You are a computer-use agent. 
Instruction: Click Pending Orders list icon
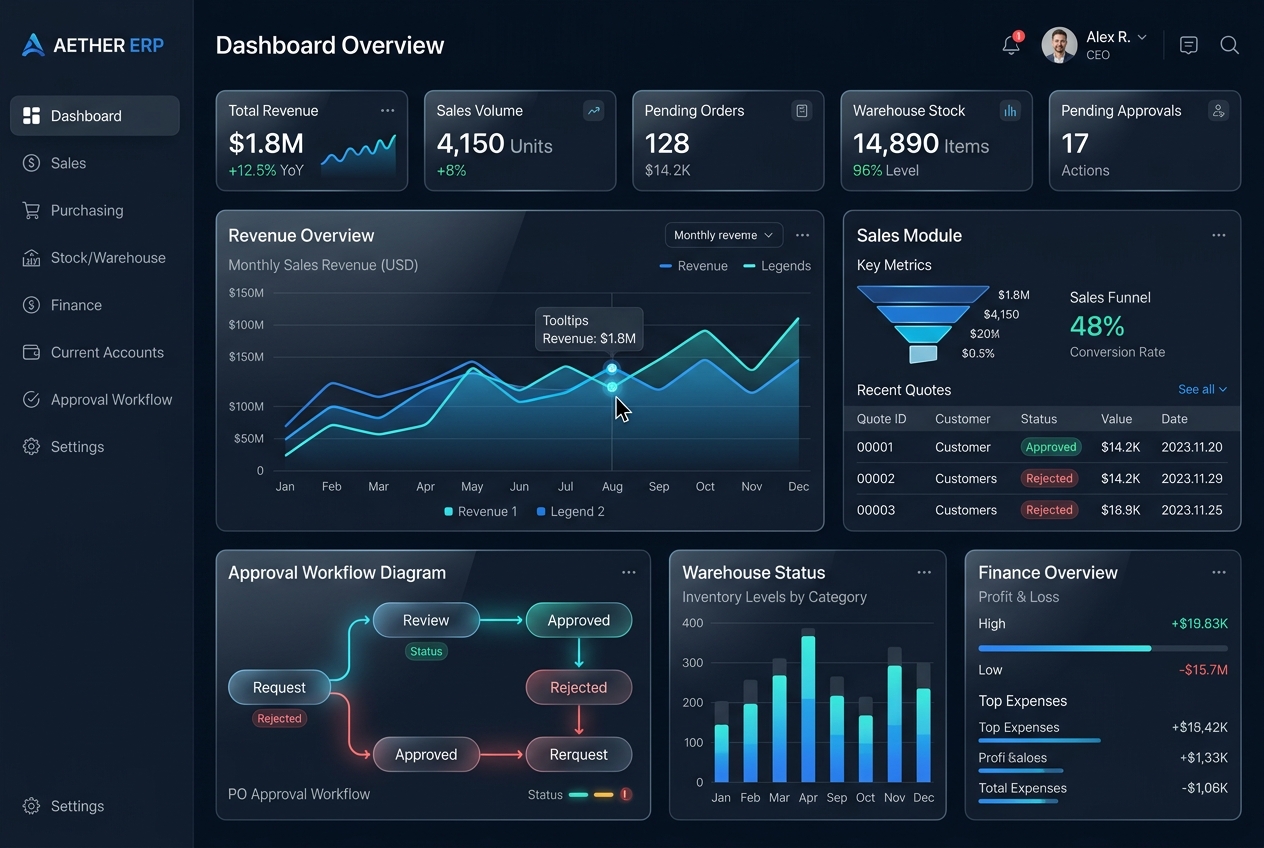point(802,111)
